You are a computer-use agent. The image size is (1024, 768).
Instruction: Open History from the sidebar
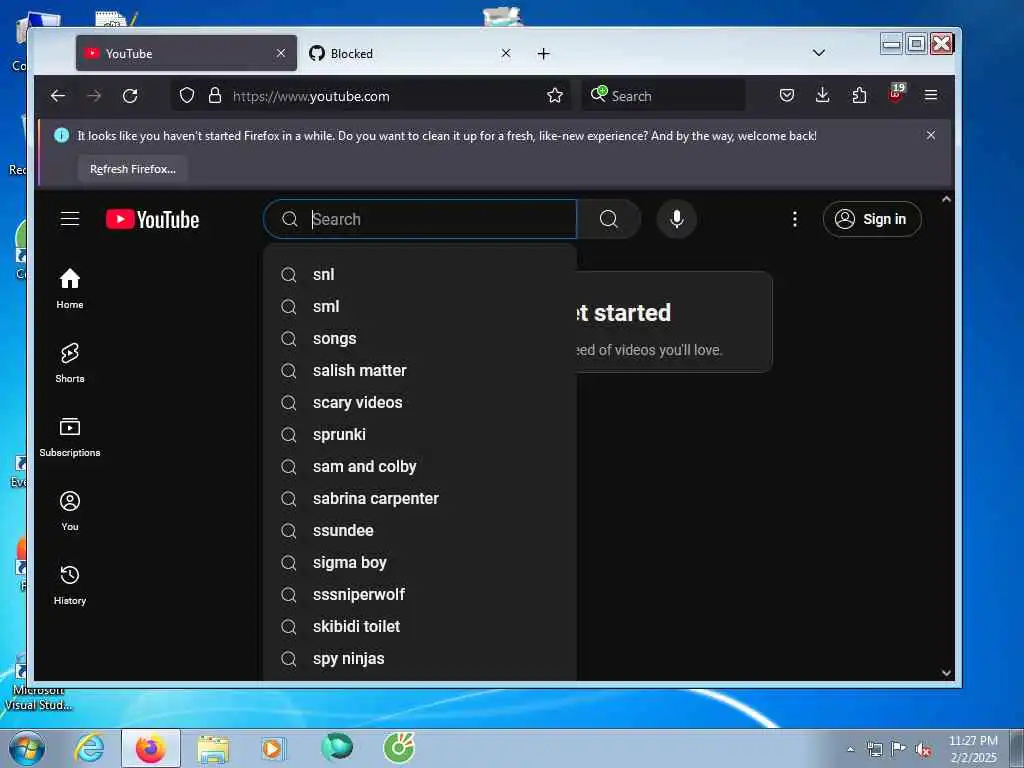coord(70,584)
